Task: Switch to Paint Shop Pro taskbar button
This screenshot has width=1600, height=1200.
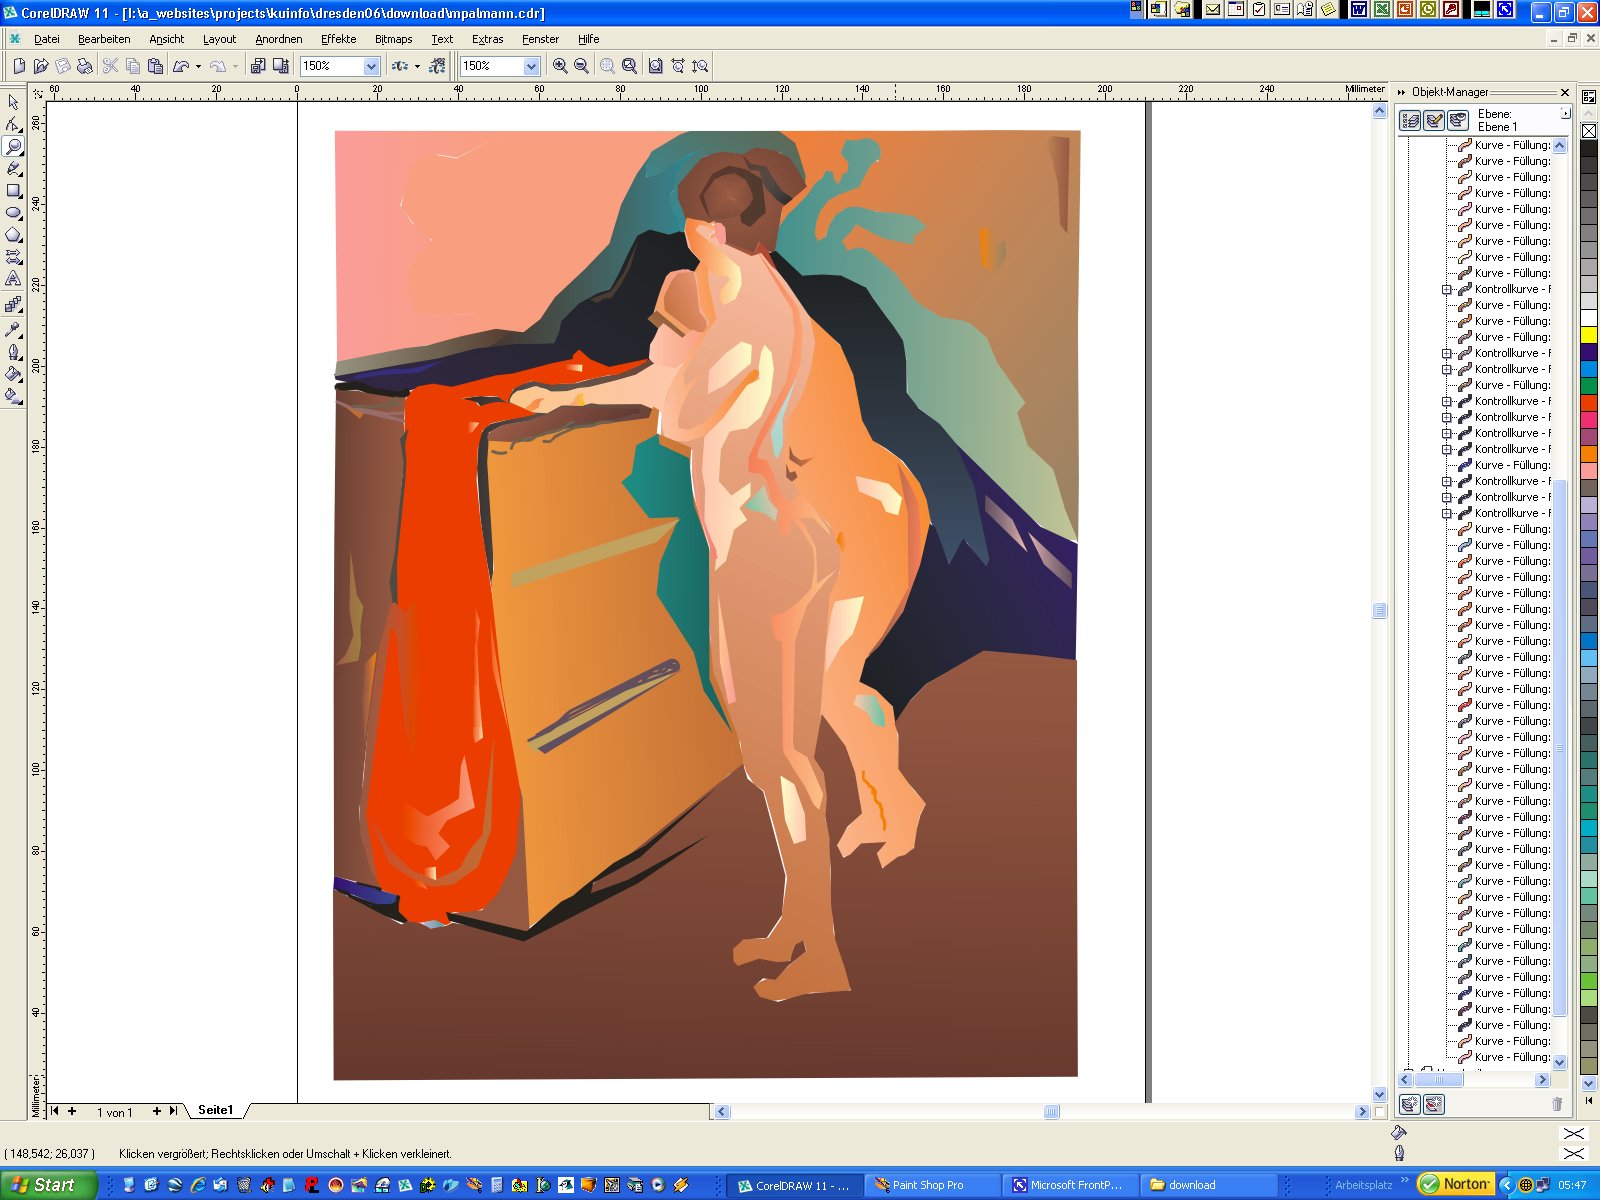Action: pyautogui.click(x=930, y=1185)
